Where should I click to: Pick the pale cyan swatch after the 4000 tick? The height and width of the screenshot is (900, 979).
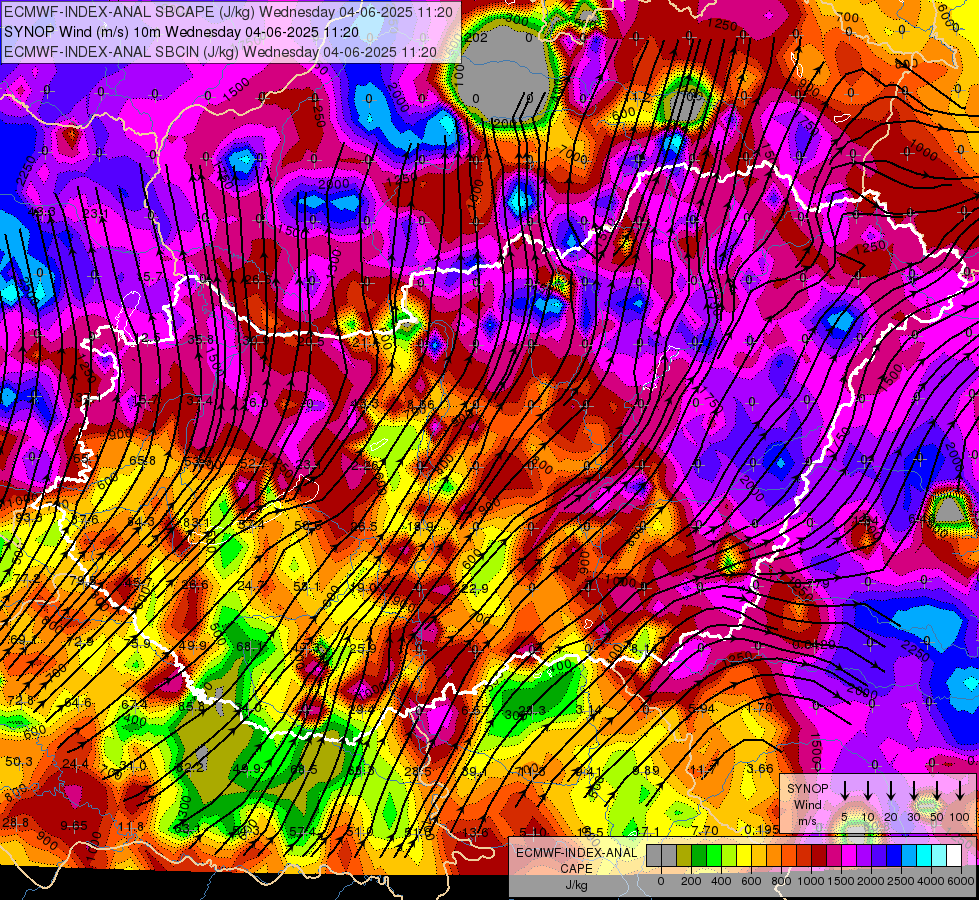(939, 855)
